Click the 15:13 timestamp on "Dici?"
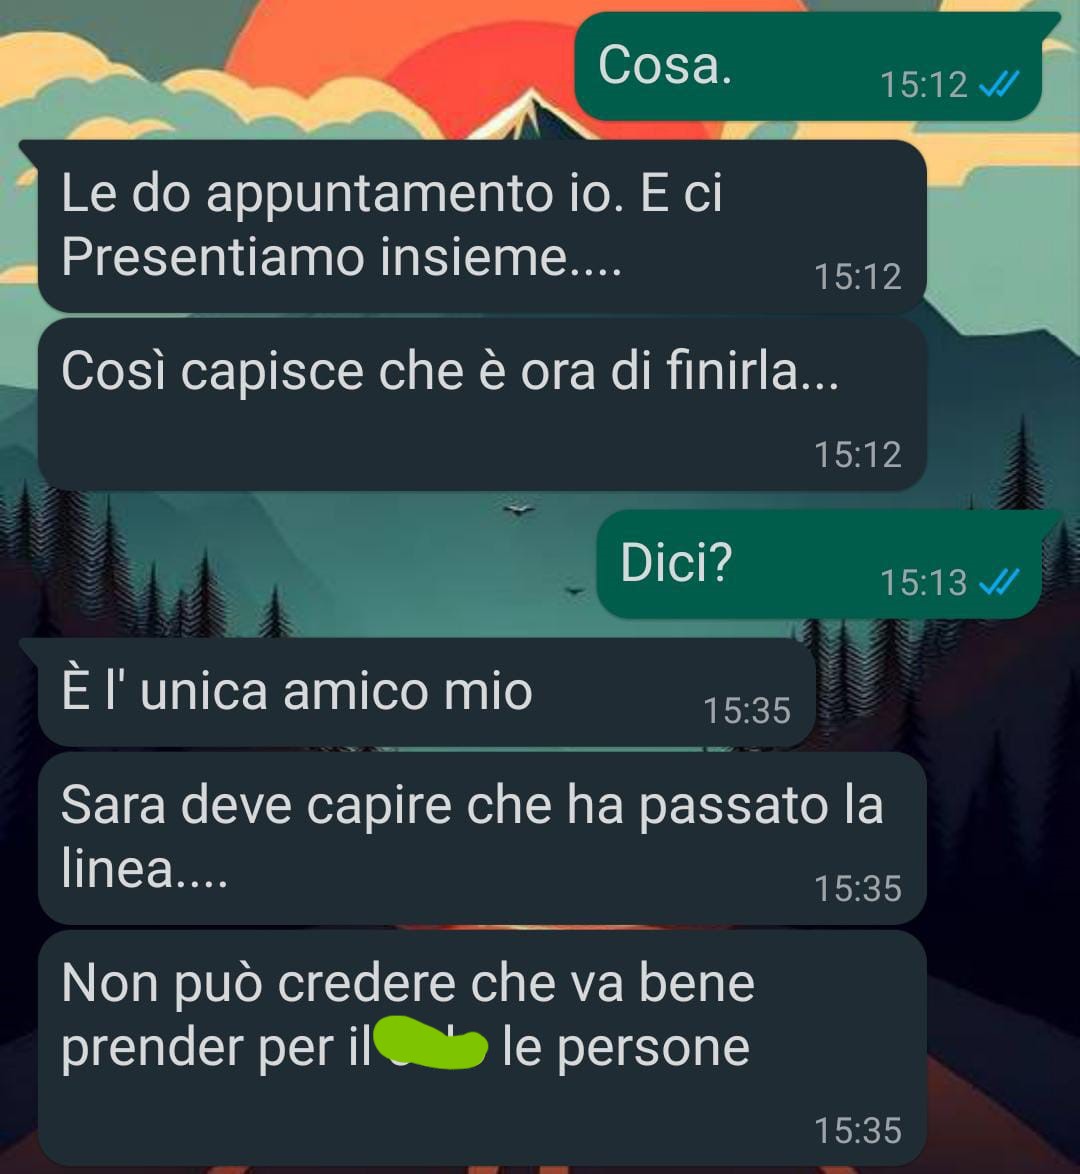Screen dimensions: 1080x1174 (923, 583)
